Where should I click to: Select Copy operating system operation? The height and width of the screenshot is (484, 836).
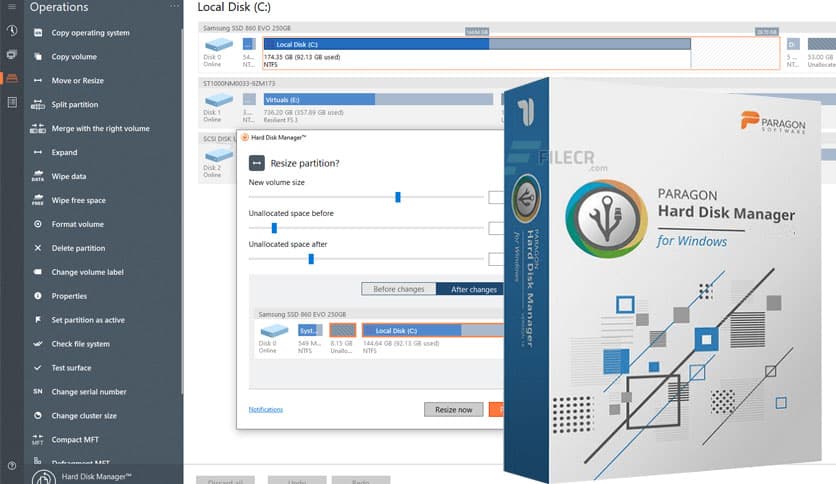pyautogui.click(x=90, y=33)
